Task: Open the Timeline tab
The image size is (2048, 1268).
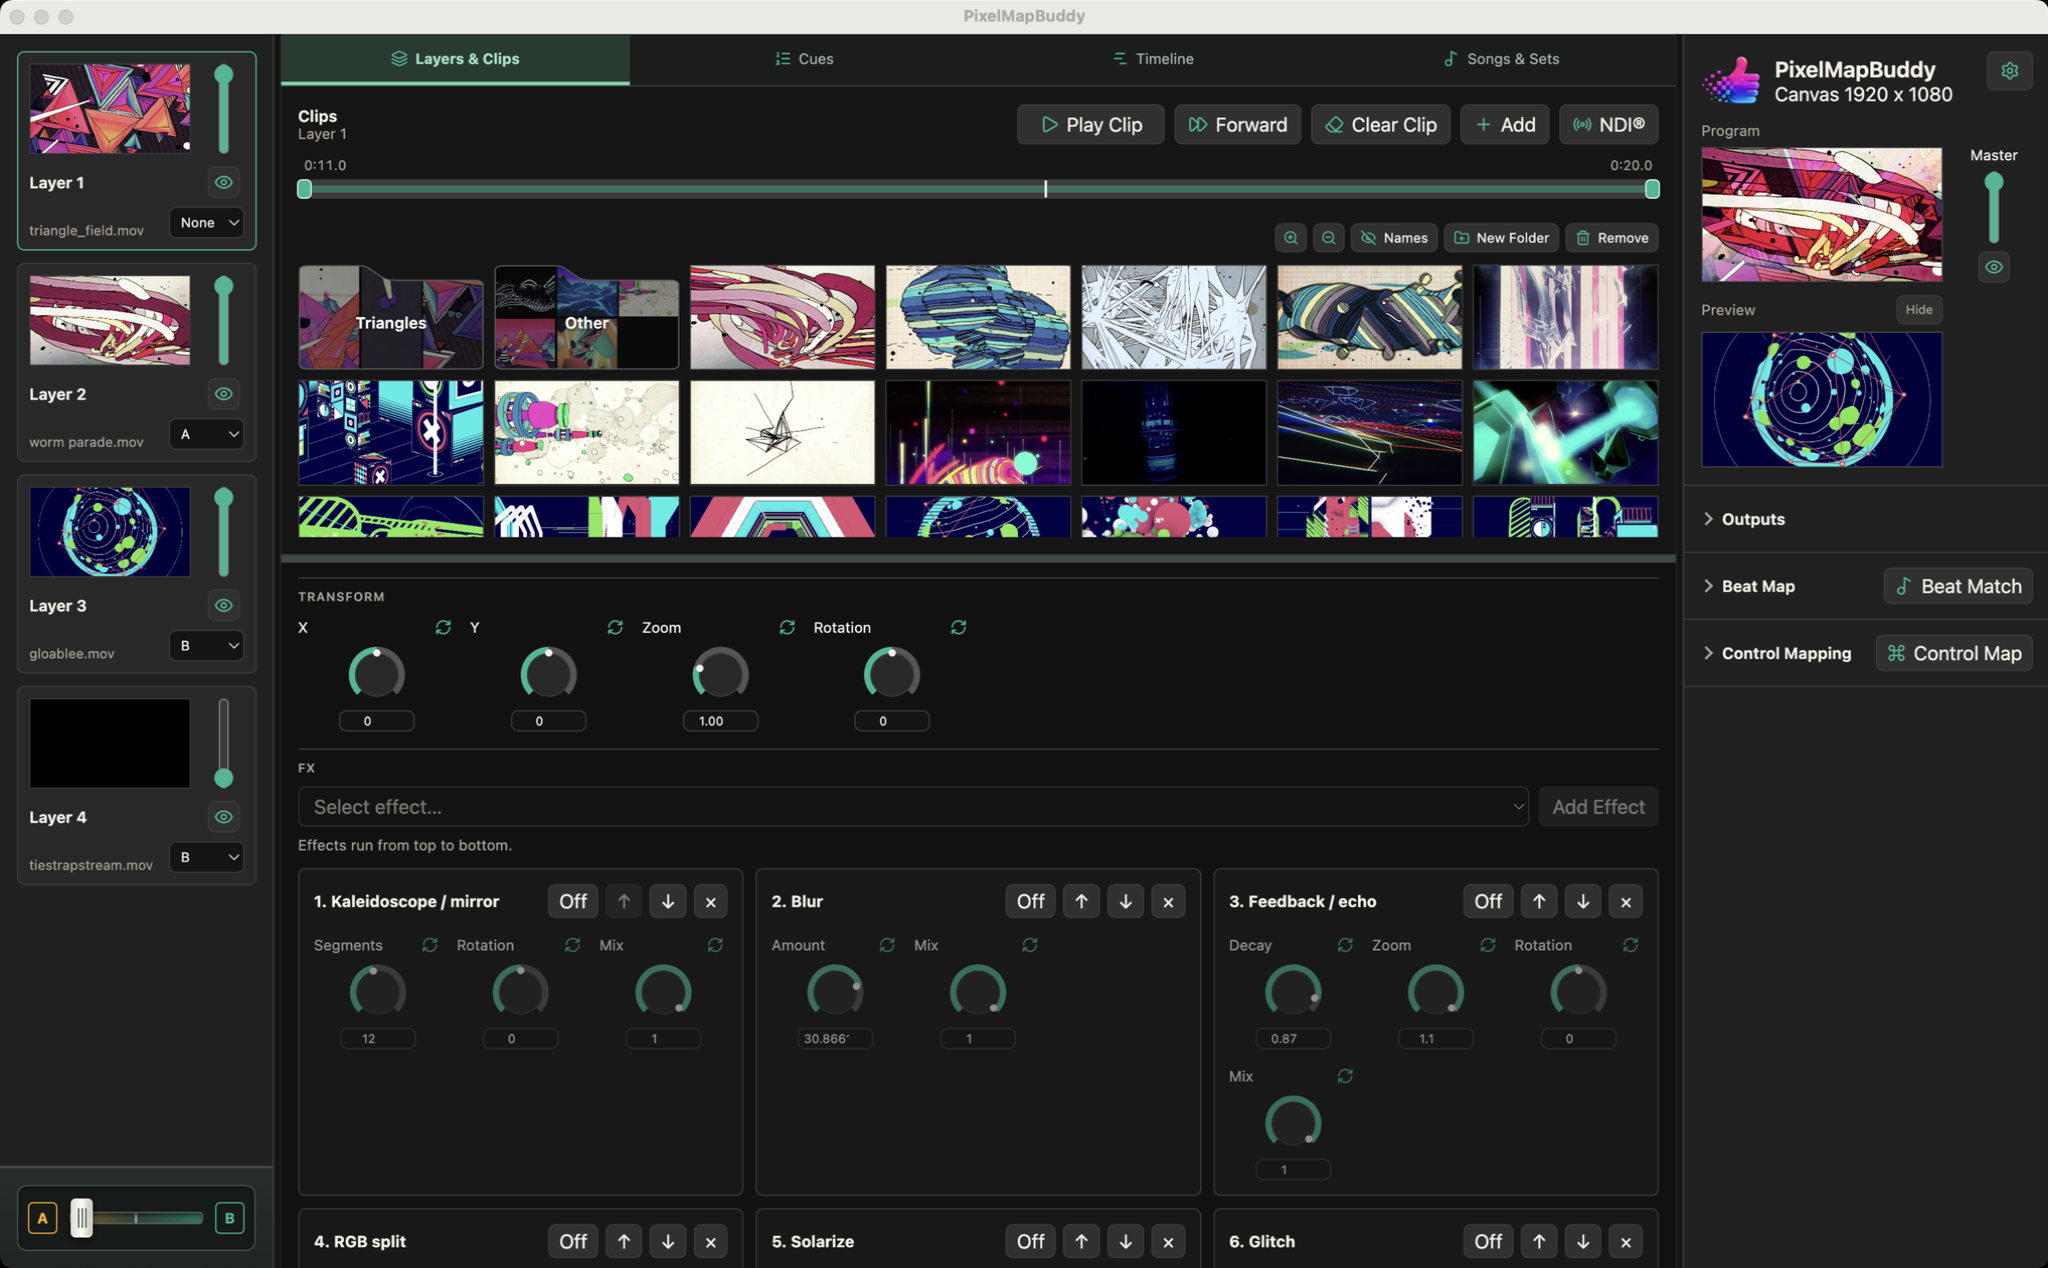Action: tap(1153, 59)
